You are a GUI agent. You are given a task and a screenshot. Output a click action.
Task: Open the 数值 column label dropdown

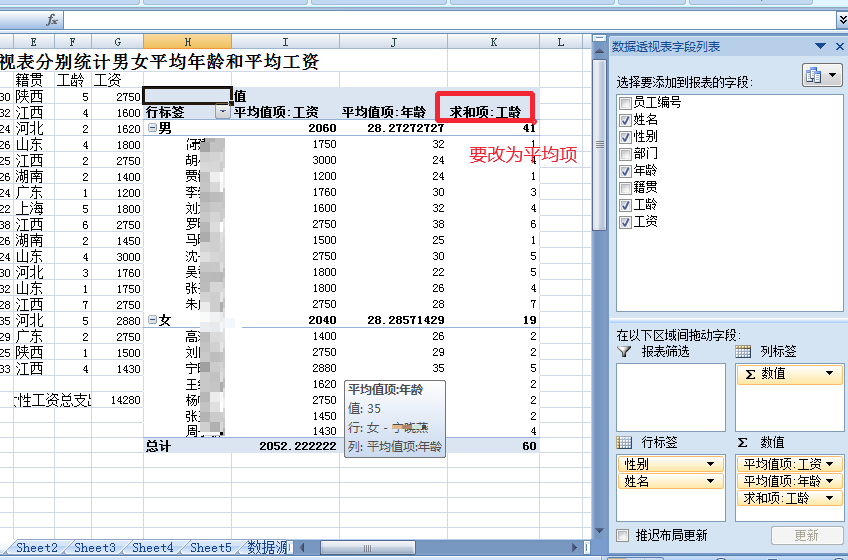tap(829, 373)
